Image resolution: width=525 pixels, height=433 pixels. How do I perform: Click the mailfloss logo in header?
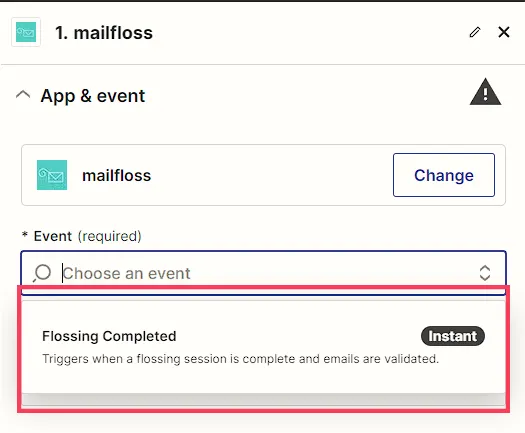point(26,32)
